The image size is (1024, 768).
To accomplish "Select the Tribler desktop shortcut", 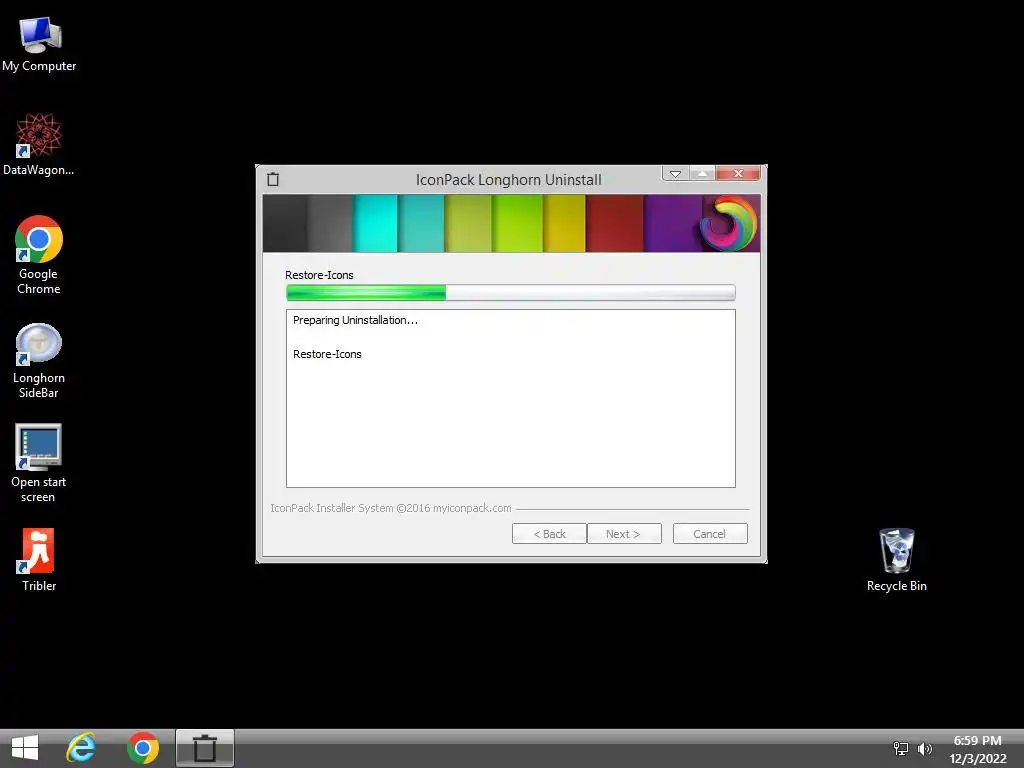I will [x=39, y=560].
